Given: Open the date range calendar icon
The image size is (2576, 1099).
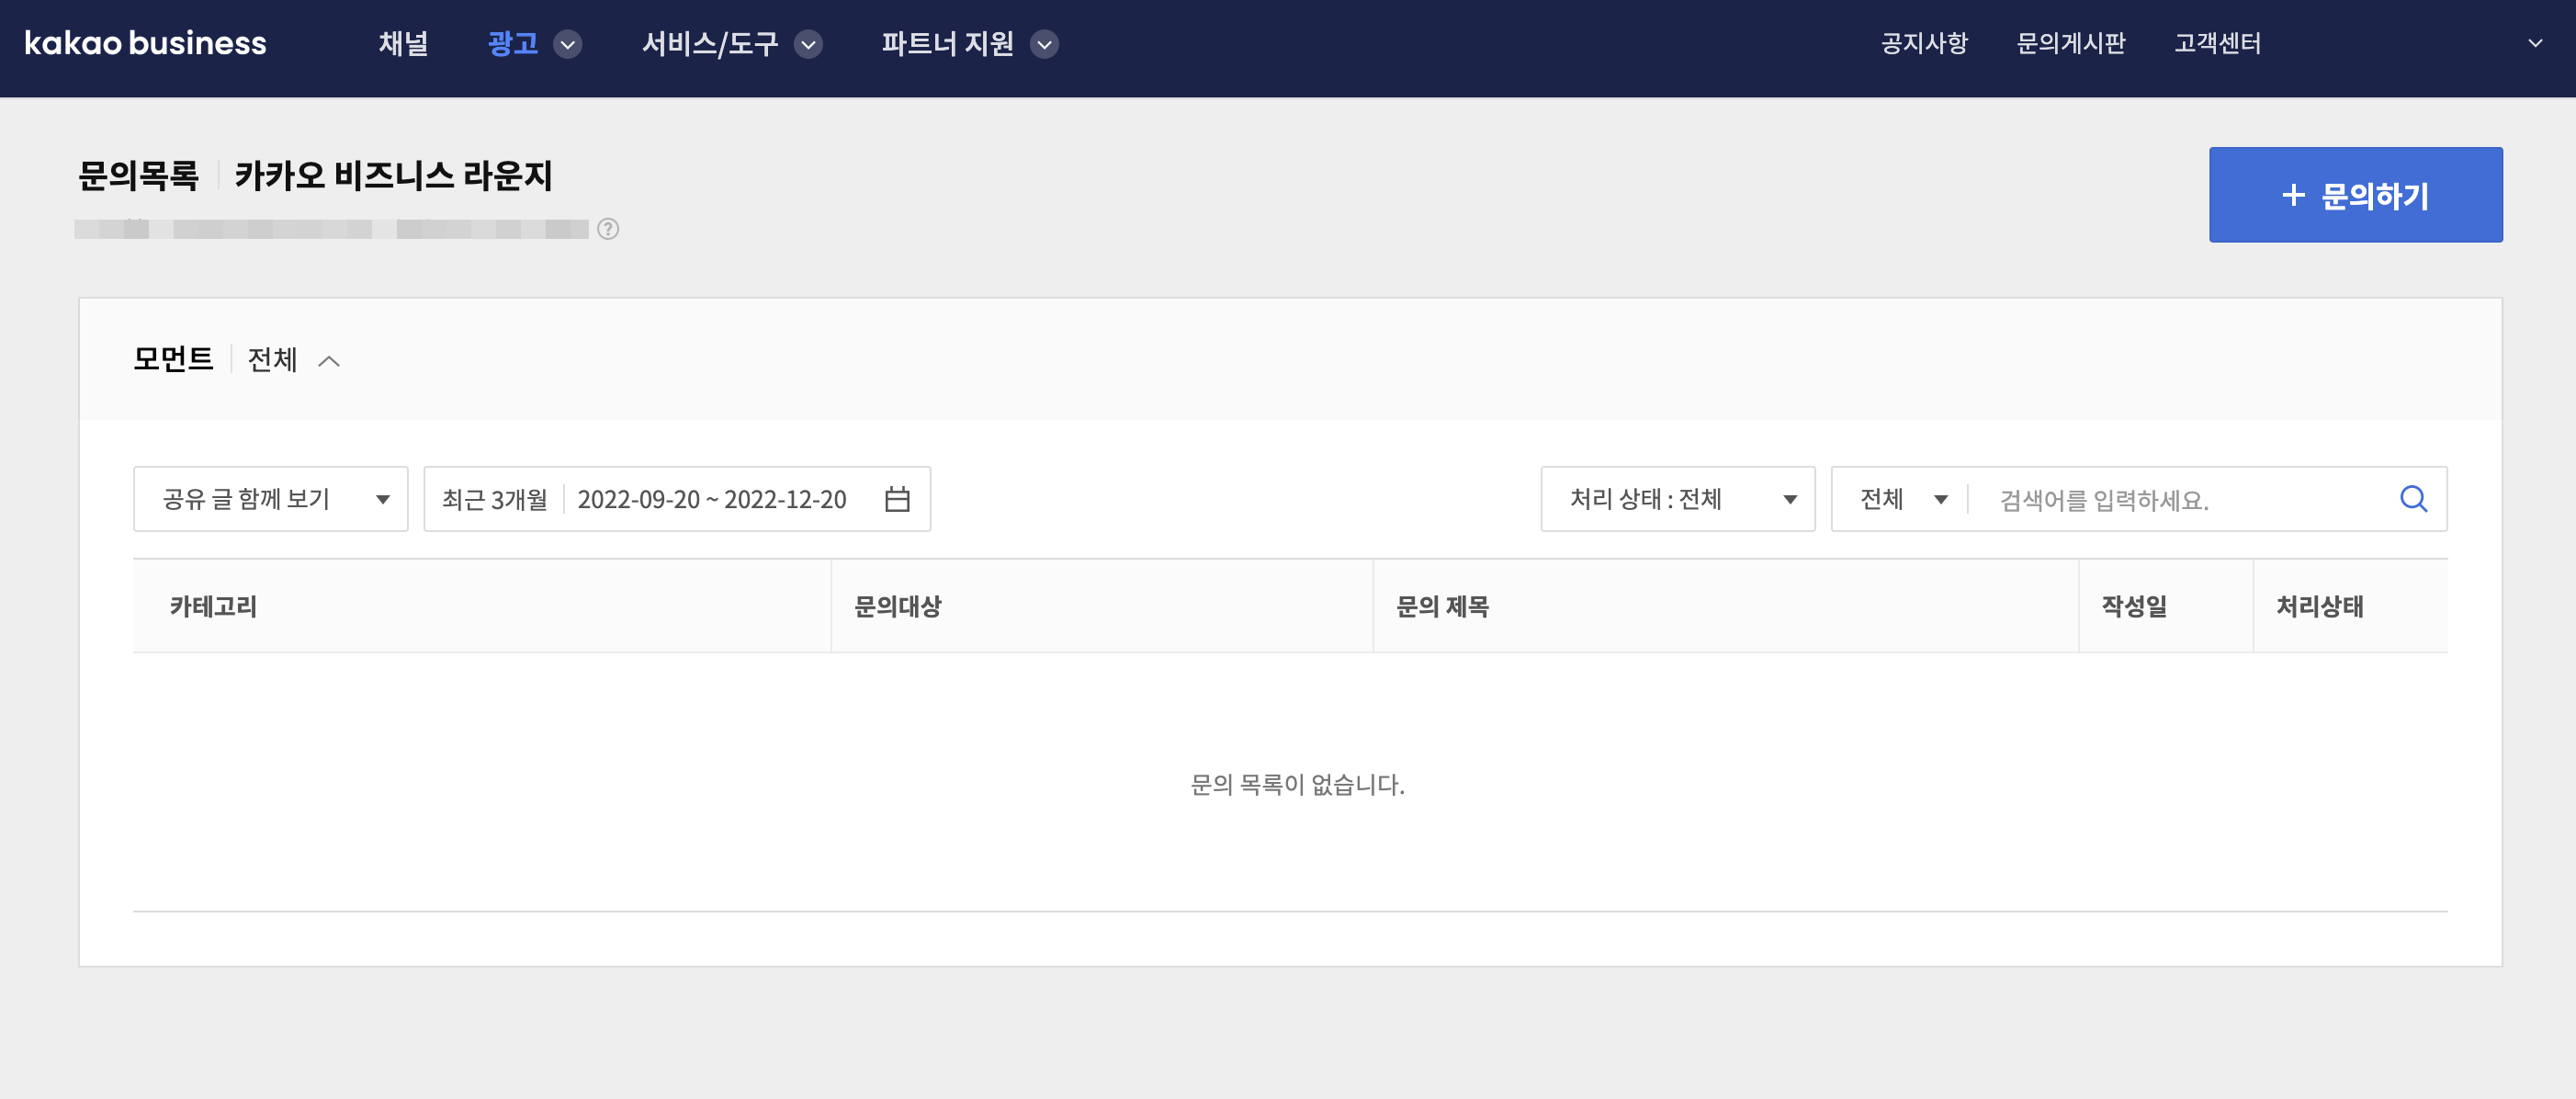Looking at the screenshot, I should point(897,498).
